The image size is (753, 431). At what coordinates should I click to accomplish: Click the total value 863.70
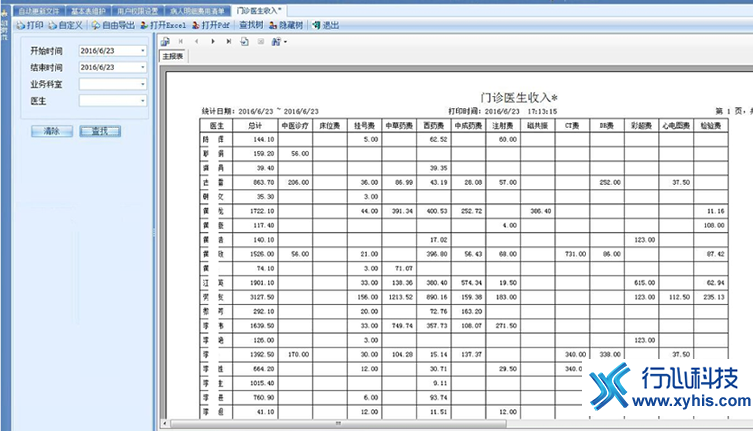(264, 183)
